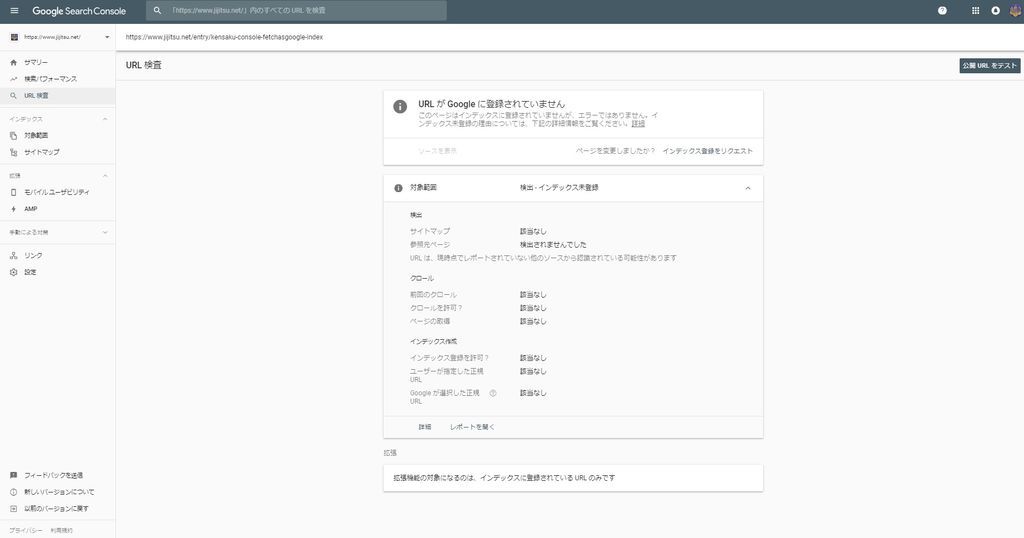Click the heading URL が Google に登録されていません

492,104
